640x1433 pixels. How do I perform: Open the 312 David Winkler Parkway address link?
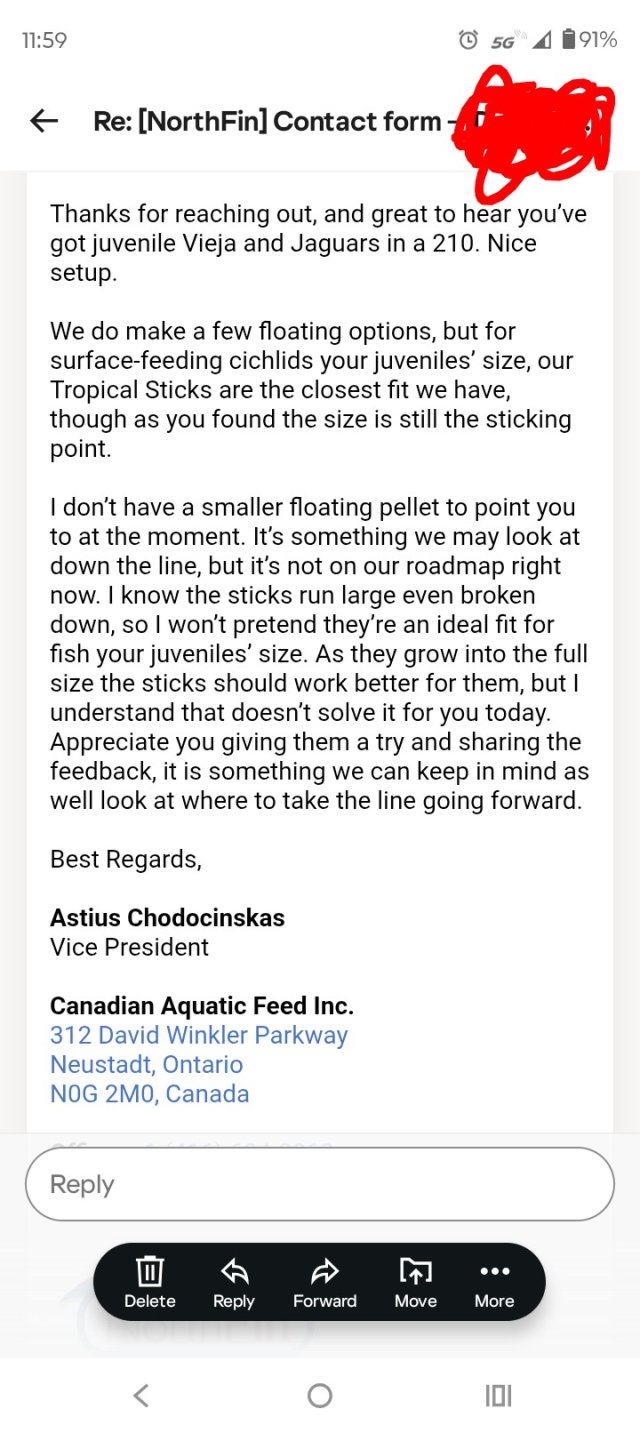click(x=199, y=1035)
